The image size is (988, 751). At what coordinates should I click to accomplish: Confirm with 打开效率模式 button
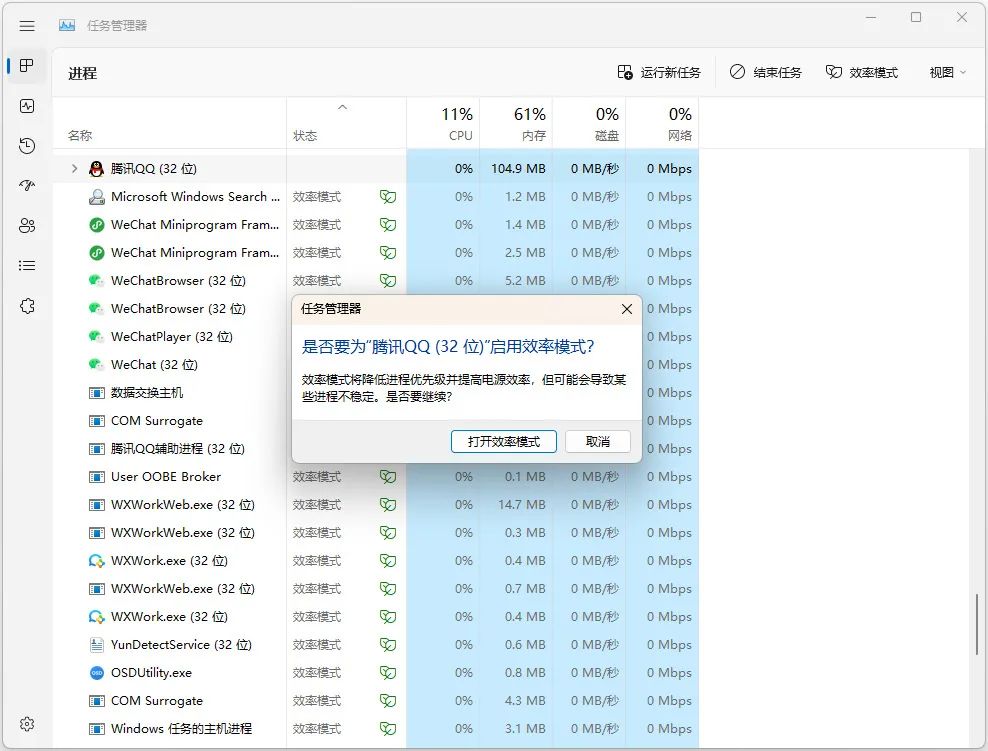[503, 441]
